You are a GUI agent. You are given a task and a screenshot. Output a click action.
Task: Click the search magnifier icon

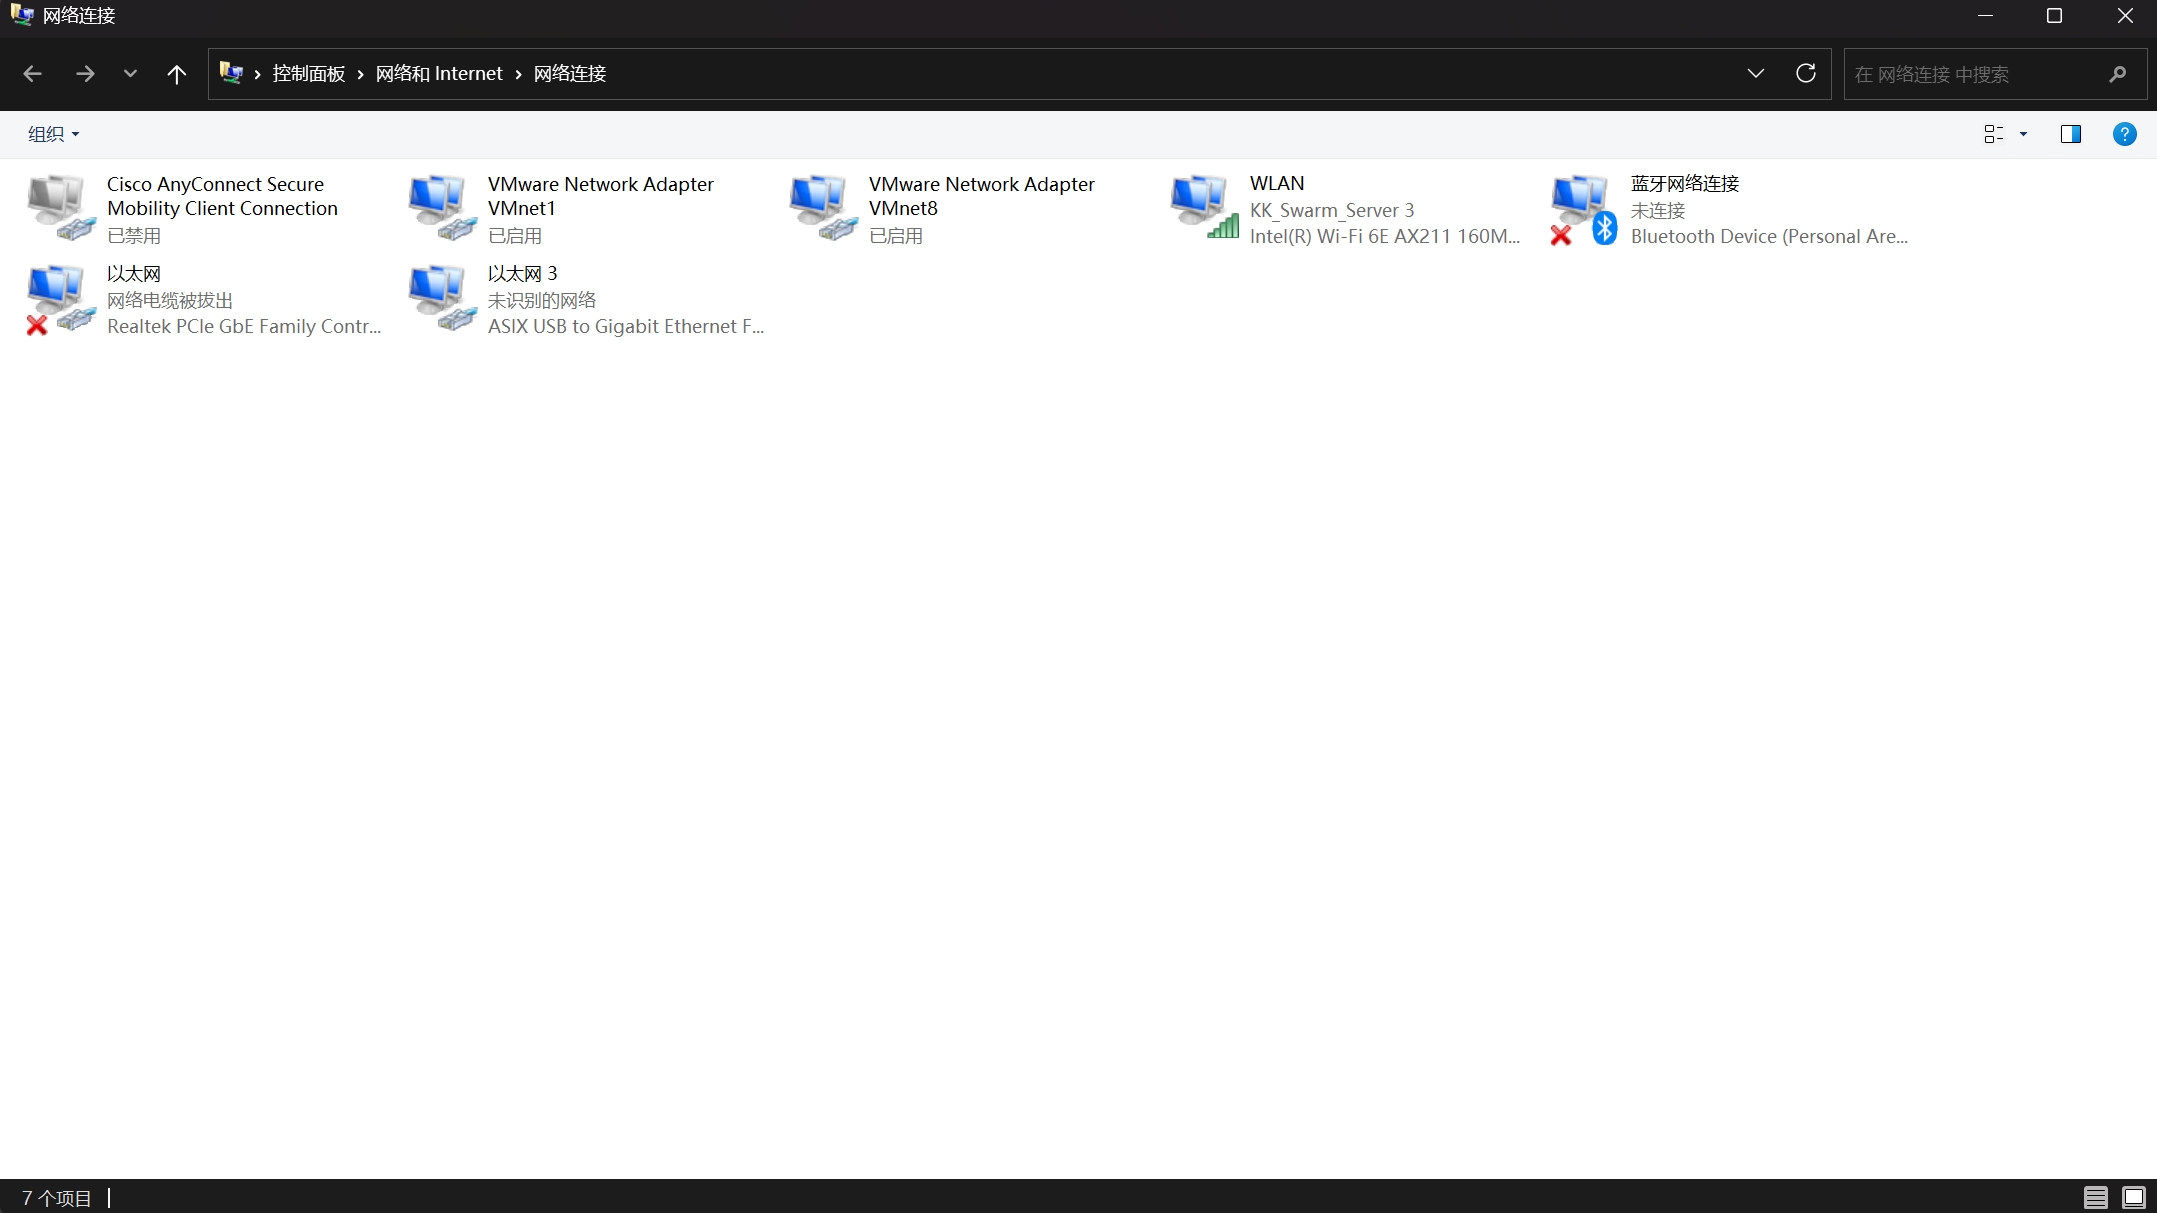coord(2118,74)
